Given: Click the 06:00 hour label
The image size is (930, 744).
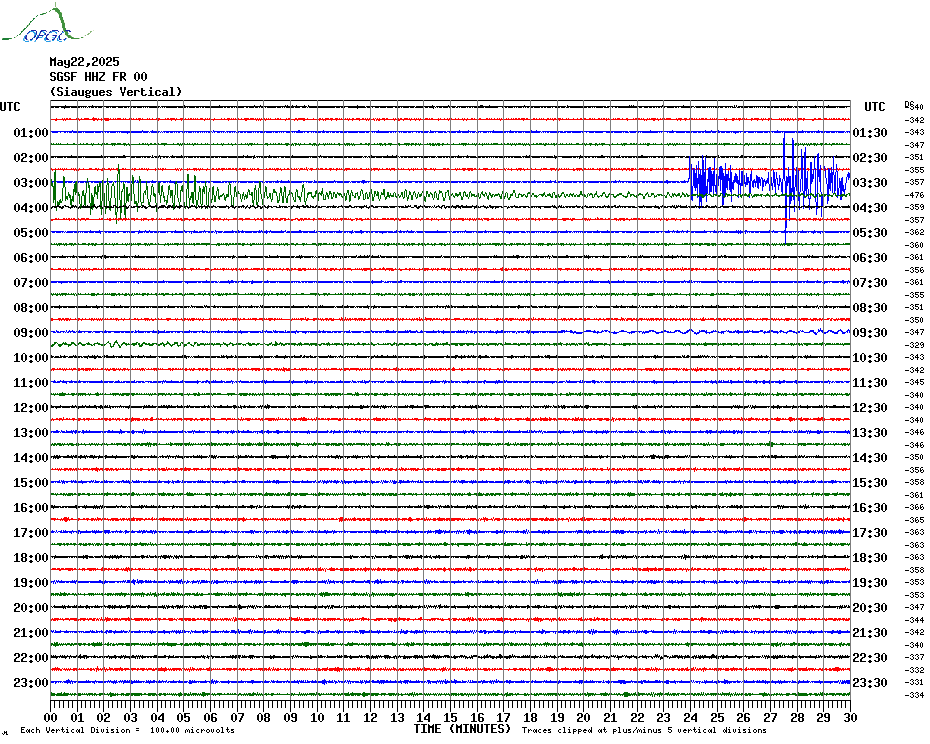Looking at the screenshot, I should [31, 257].
